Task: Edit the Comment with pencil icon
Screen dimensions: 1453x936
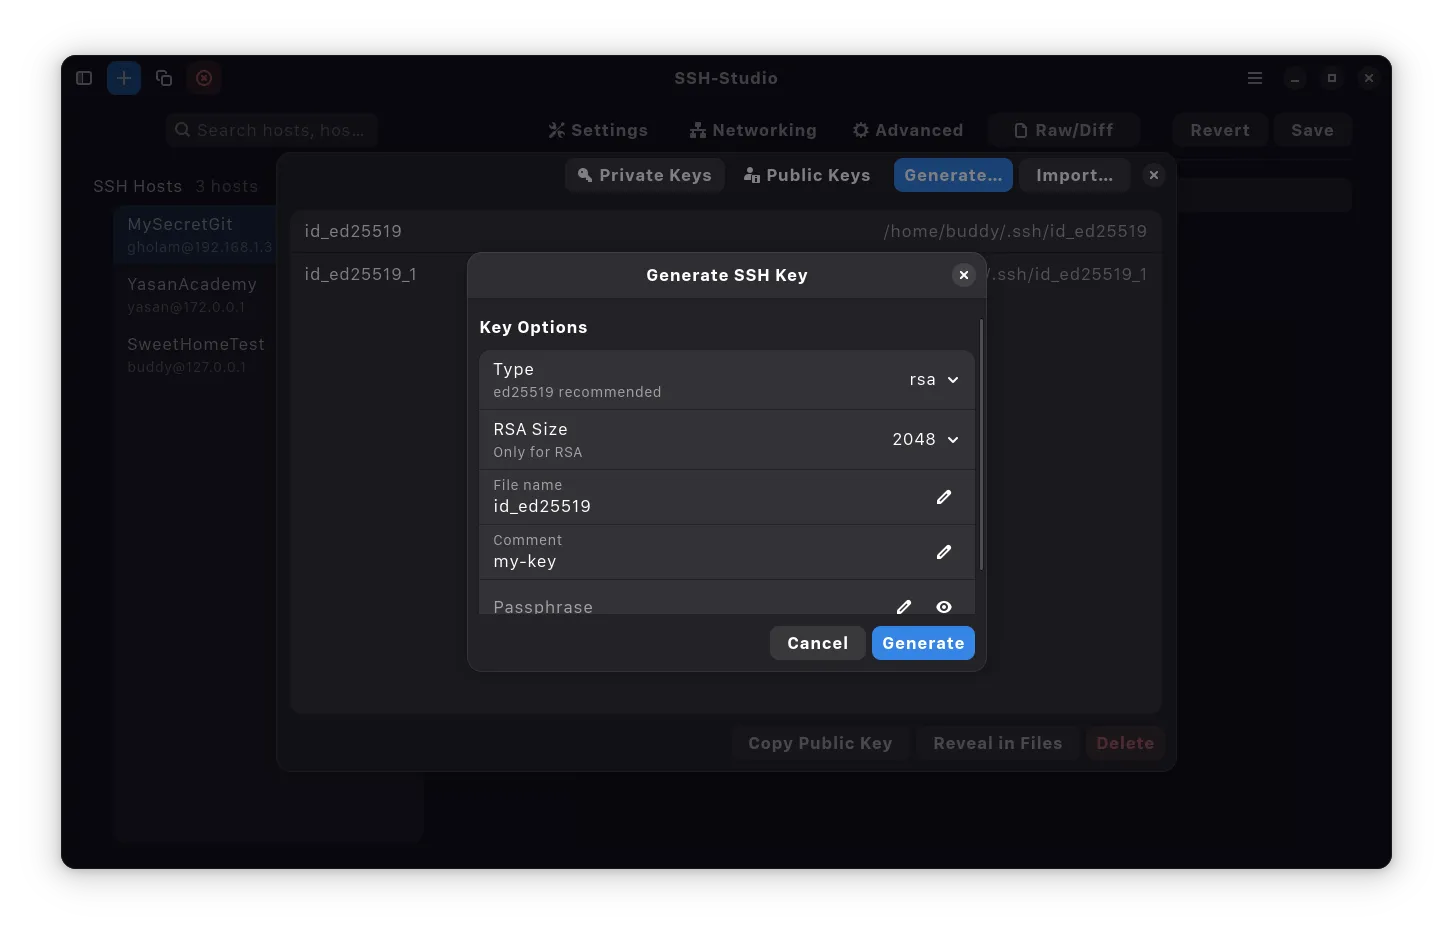Action: (943, 552)
